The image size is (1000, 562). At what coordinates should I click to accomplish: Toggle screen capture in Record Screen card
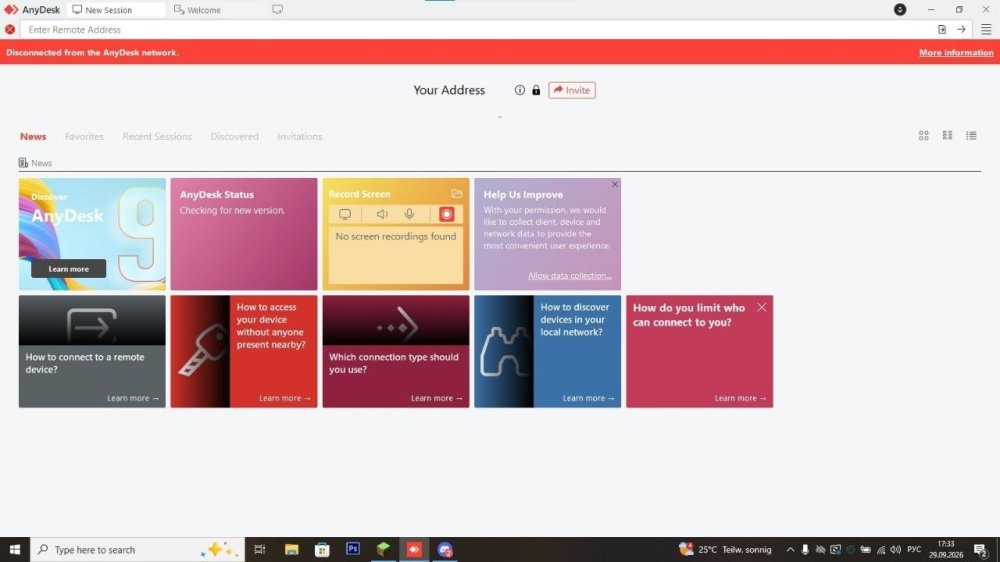(345, 214)
